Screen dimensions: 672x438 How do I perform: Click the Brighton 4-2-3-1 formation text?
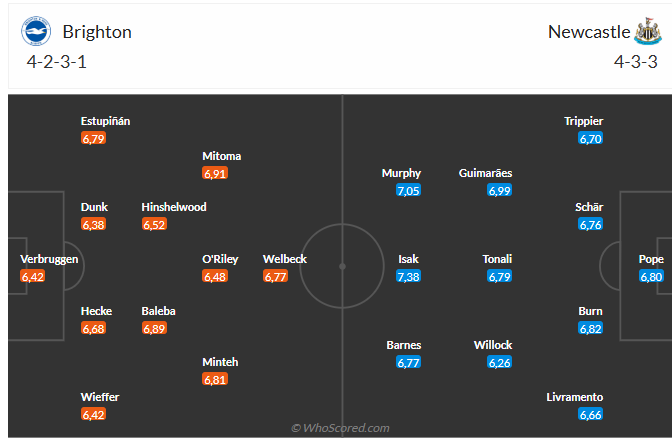59,61
